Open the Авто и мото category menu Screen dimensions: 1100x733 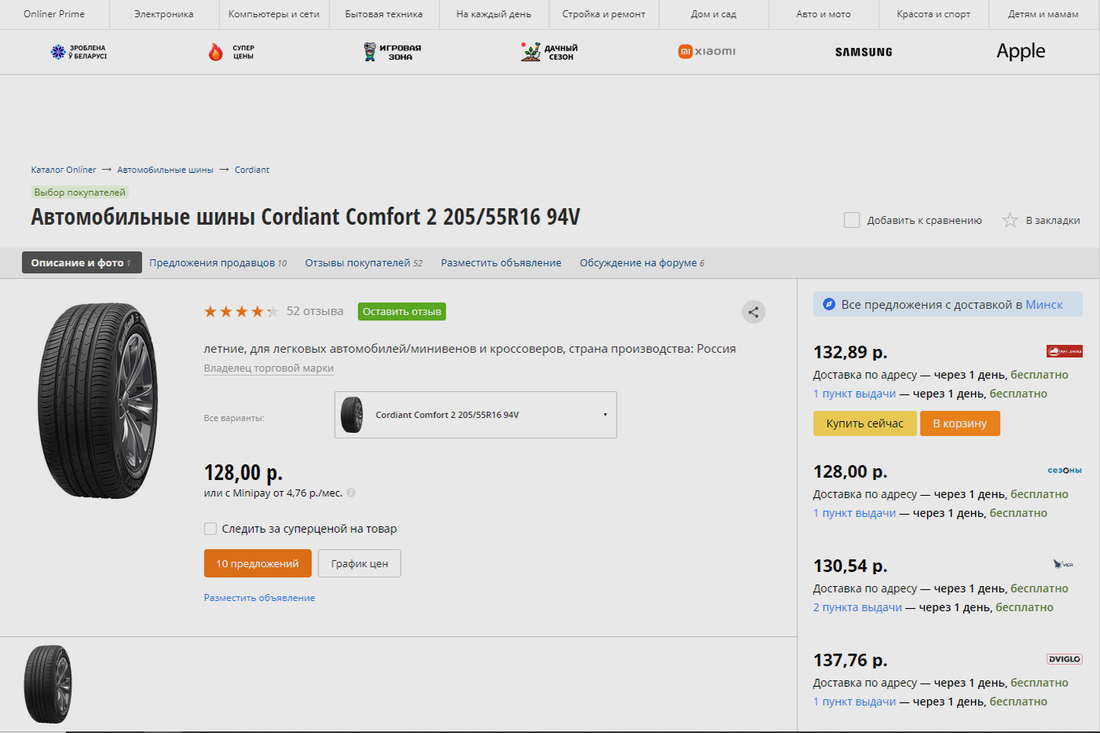tap(824, 14)
